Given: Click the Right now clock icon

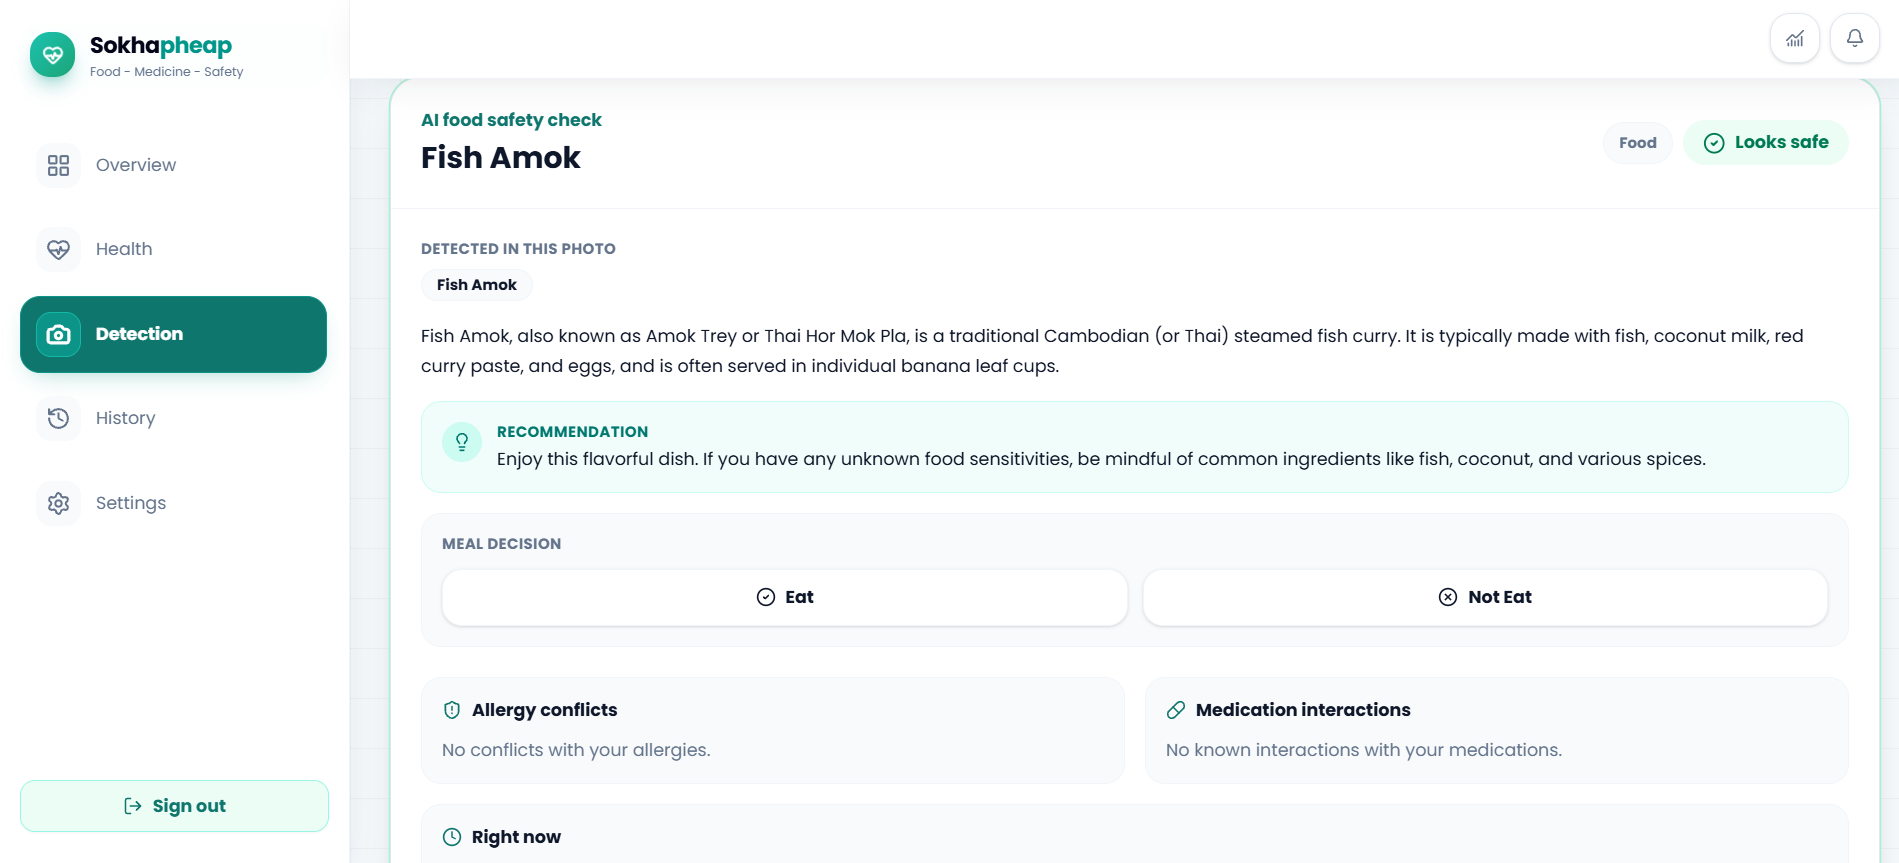Looking at the screenshot, I should [x=452, y=837].
